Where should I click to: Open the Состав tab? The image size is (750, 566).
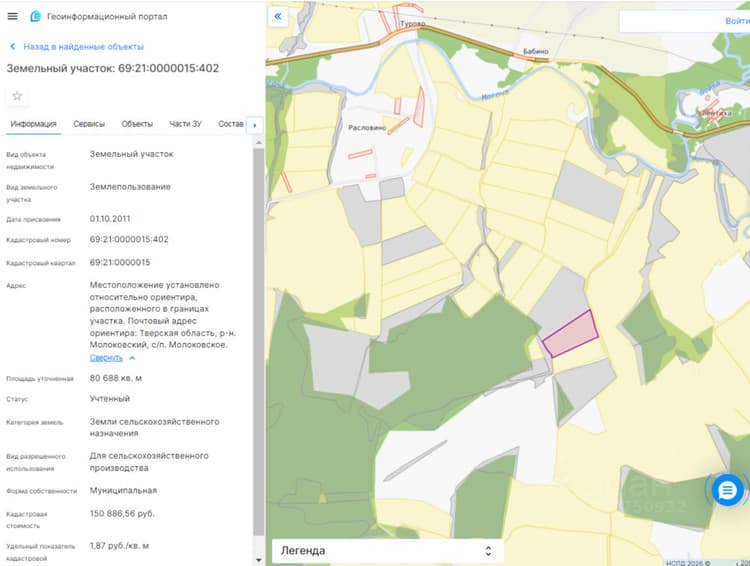[231, 124]
